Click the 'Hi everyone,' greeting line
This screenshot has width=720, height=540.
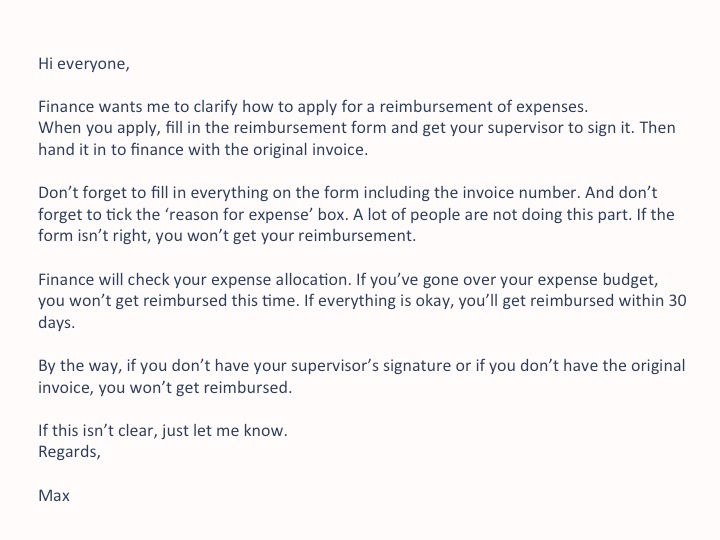(84, 63)
